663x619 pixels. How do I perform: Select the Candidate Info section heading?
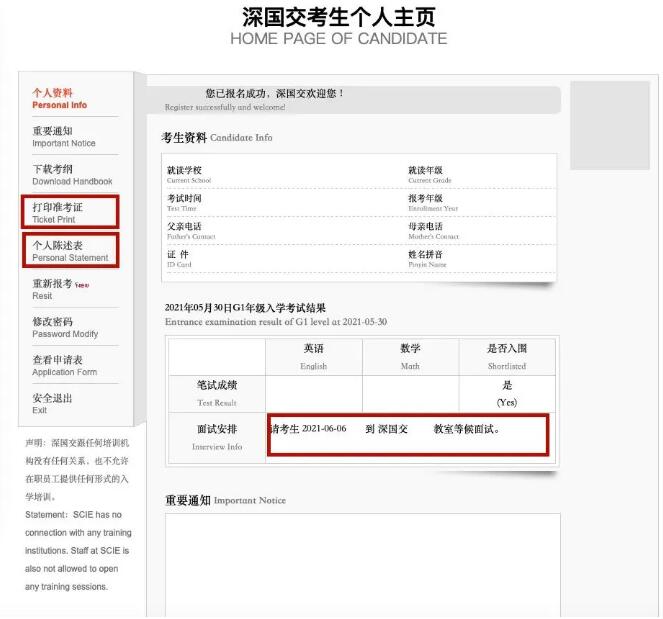[x=217, y=137]
